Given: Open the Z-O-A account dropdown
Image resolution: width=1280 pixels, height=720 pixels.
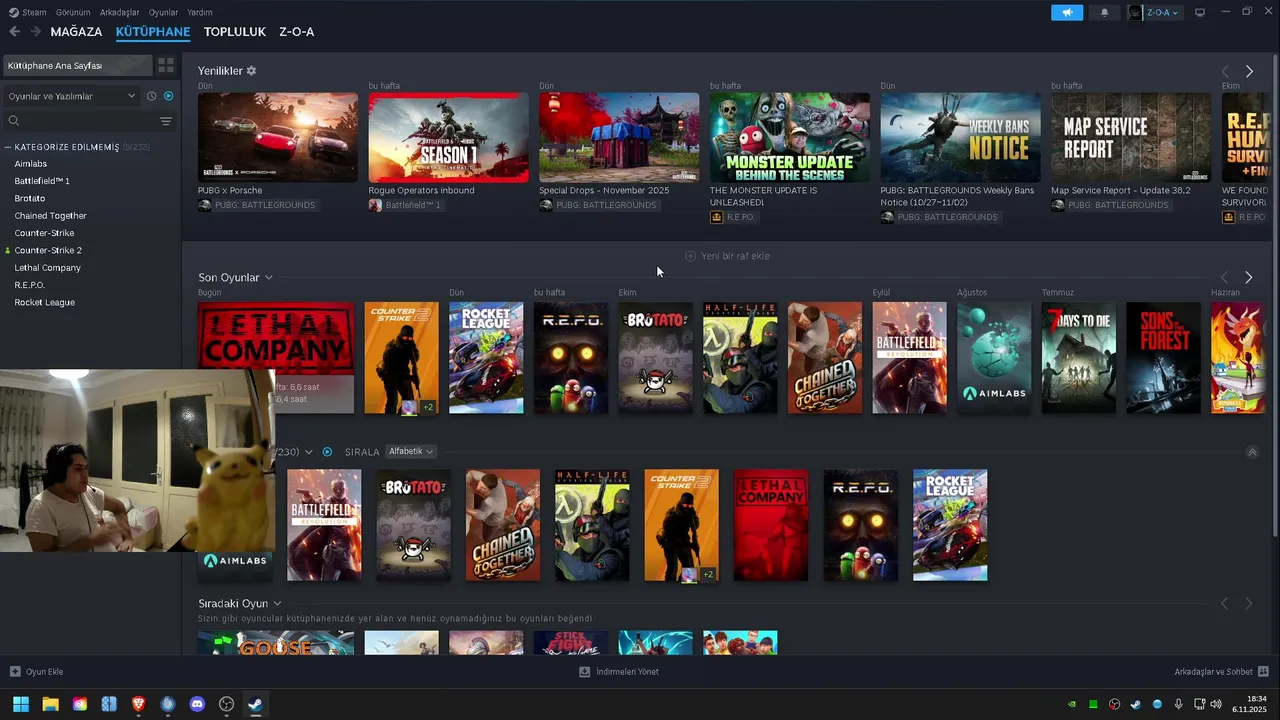Looking at the screenshot, I should pos(1154,12).
